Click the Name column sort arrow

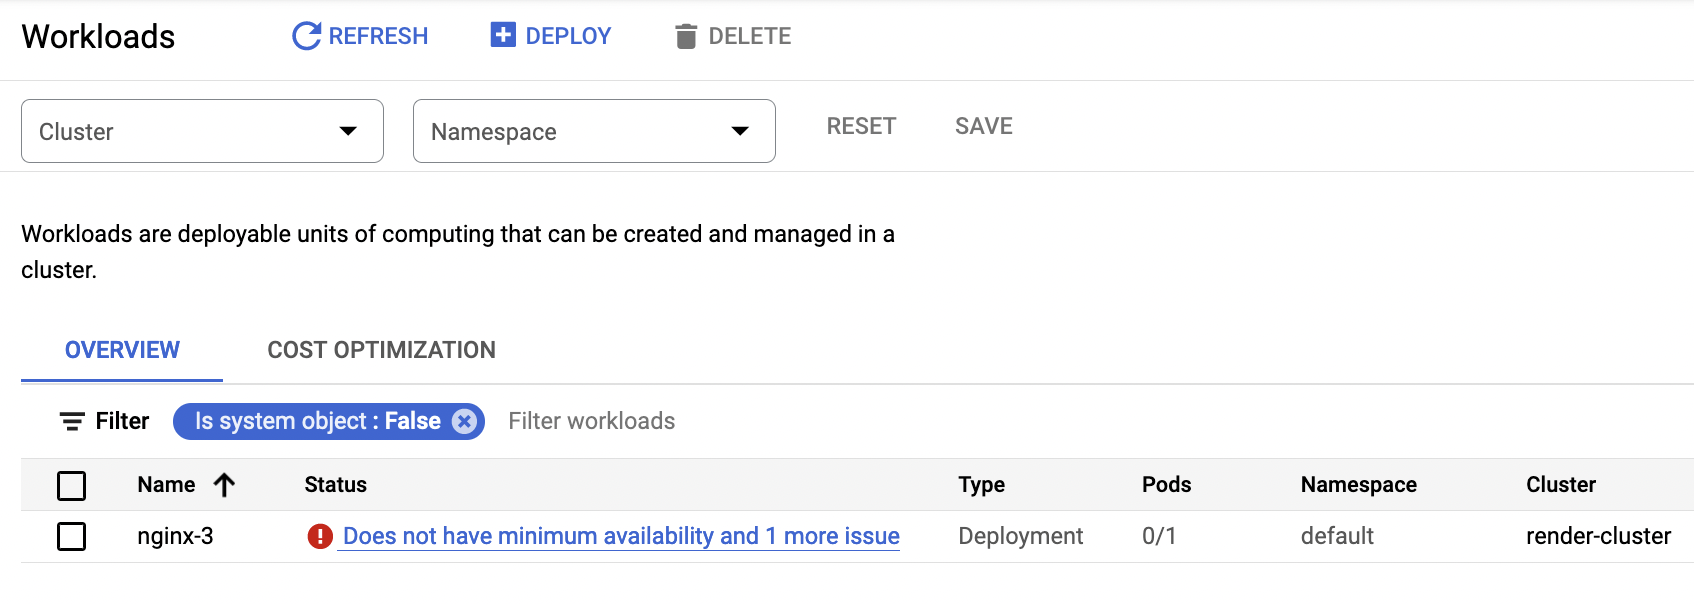224,485
